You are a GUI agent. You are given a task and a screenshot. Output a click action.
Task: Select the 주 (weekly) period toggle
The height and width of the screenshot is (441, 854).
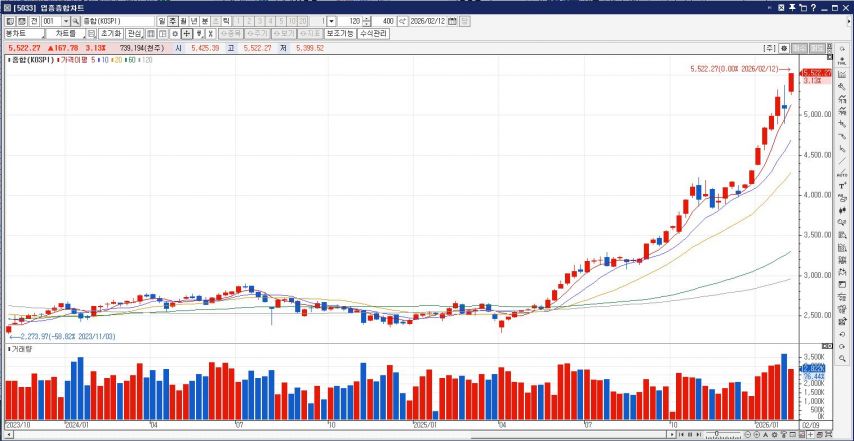pyautogui.click(x=172, y=20)
